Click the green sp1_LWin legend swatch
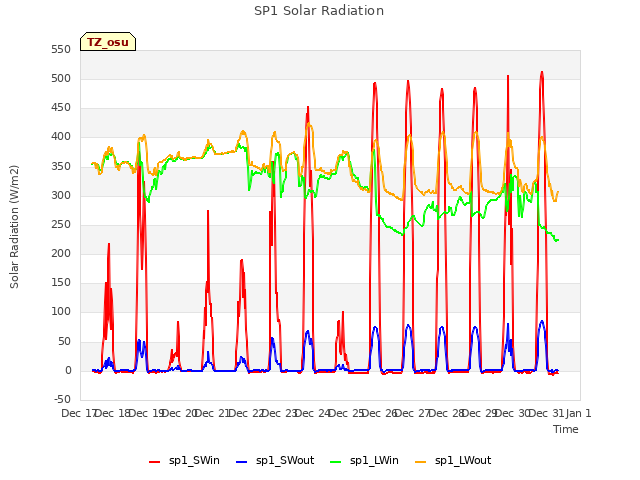Screen dimensions: 640x480 (336, 462)
